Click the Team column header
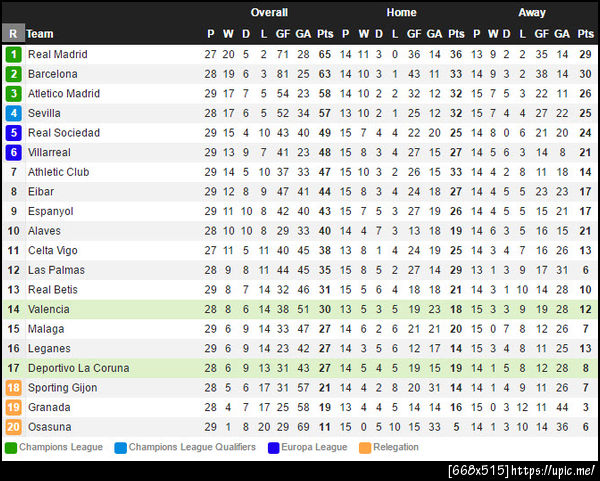Image resolution: width=600 pixels, height=481 pixels. click(40, 34)
